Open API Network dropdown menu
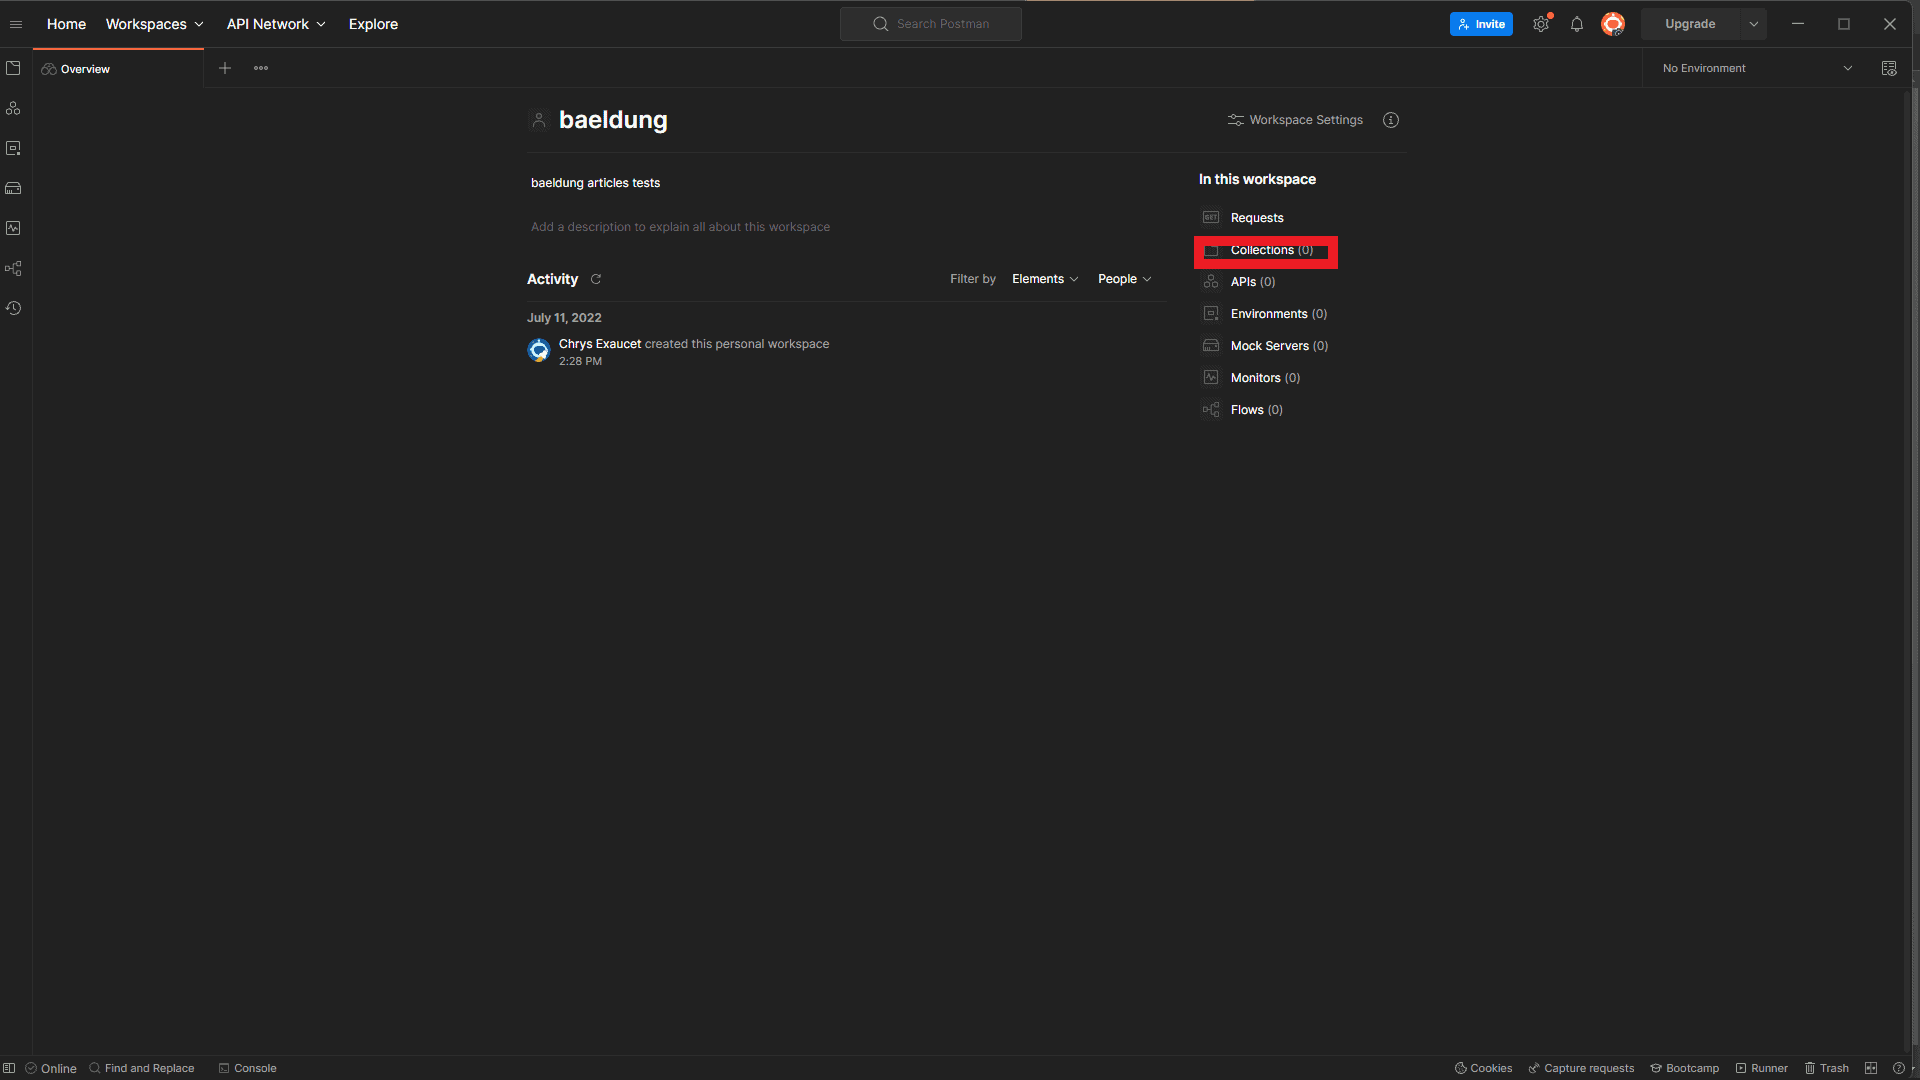 [x=276, y=24]
